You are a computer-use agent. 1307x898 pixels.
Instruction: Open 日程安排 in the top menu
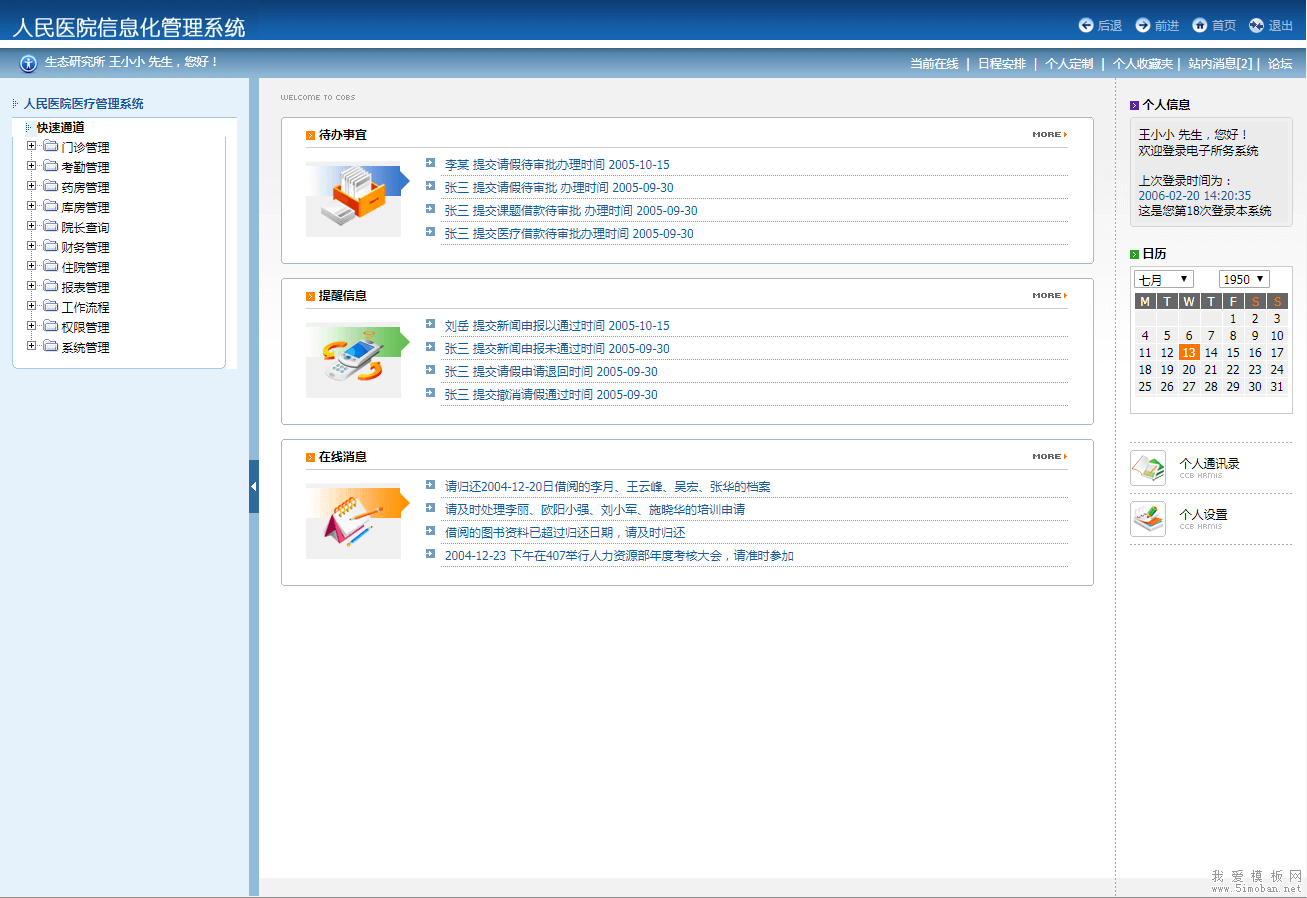click(x=1001, y=63)
